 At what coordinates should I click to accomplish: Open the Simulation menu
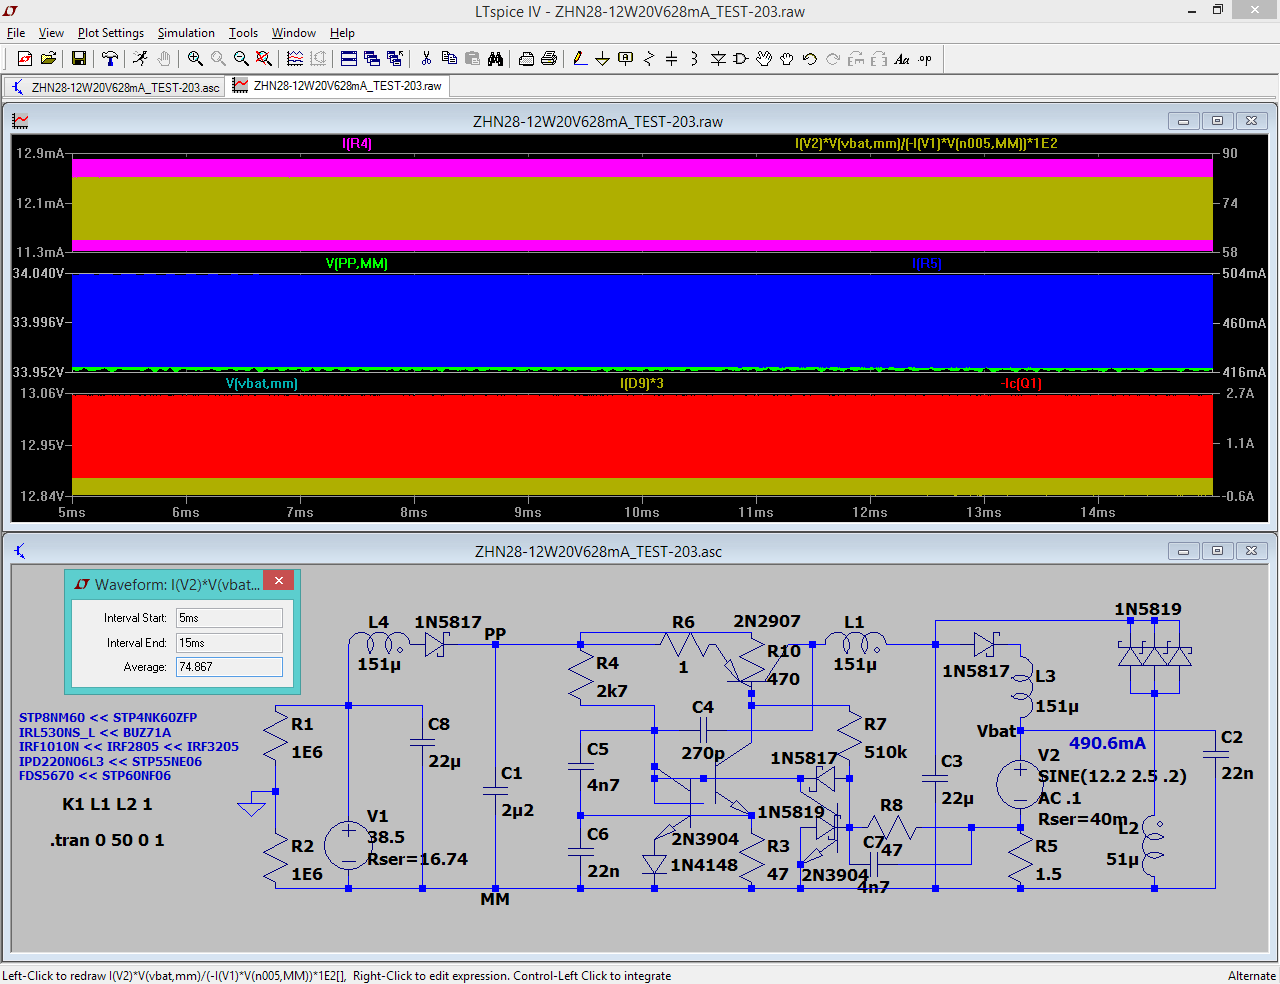[x=186, y=33]
